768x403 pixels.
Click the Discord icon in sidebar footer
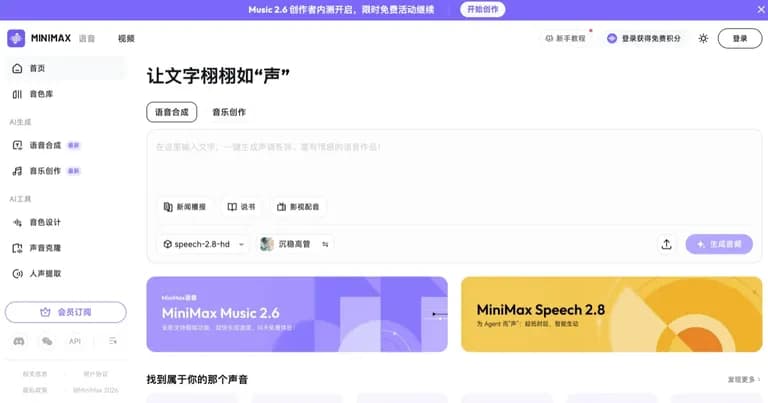pos(19,341)
